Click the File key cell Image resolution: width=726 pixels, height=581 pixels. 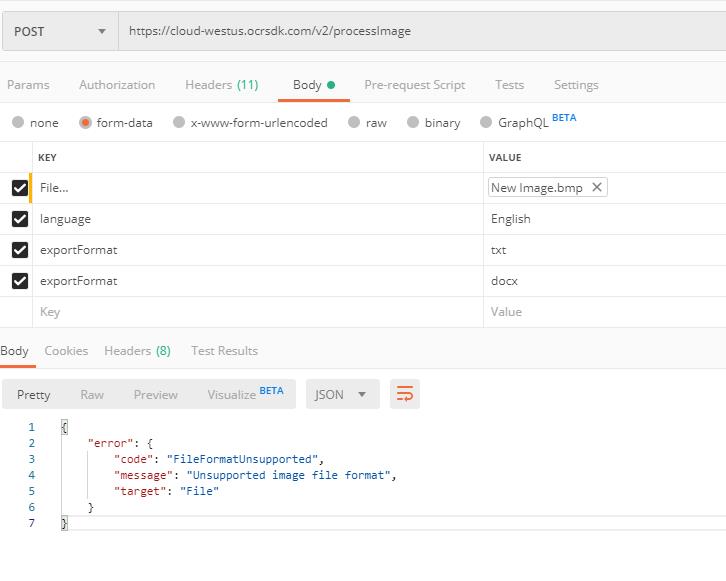pos(257,188)
